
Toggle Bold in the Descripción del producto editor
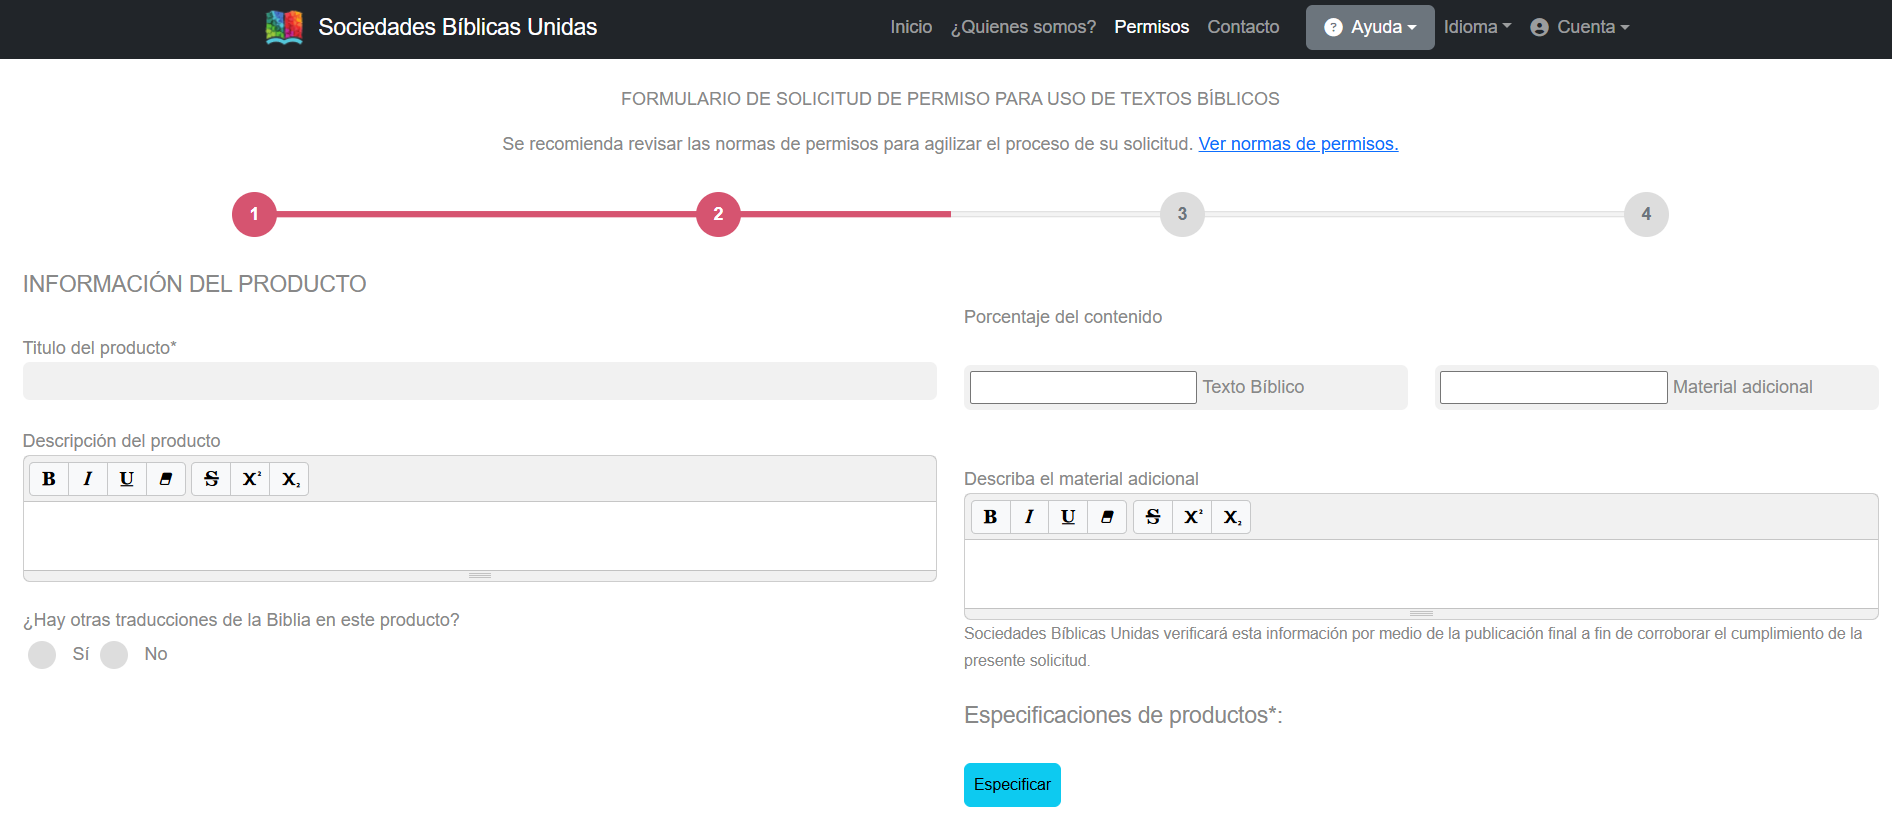[x=49, y=479]
